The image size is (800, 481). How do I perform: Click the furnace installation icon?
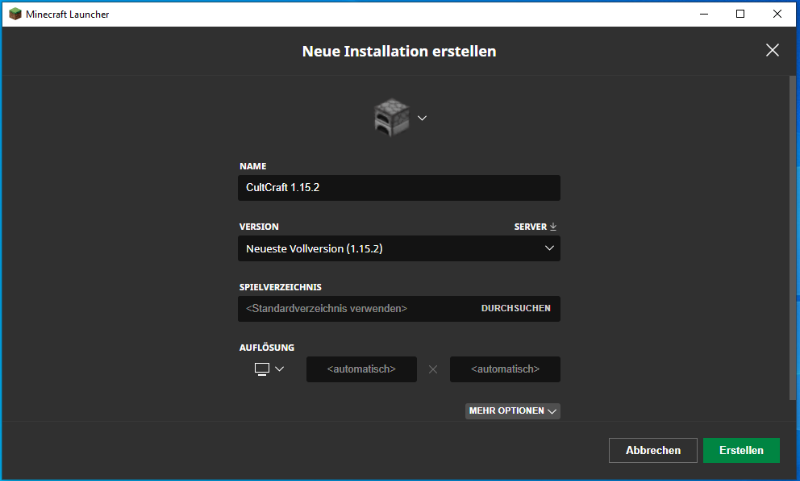(x=390, y=118)
